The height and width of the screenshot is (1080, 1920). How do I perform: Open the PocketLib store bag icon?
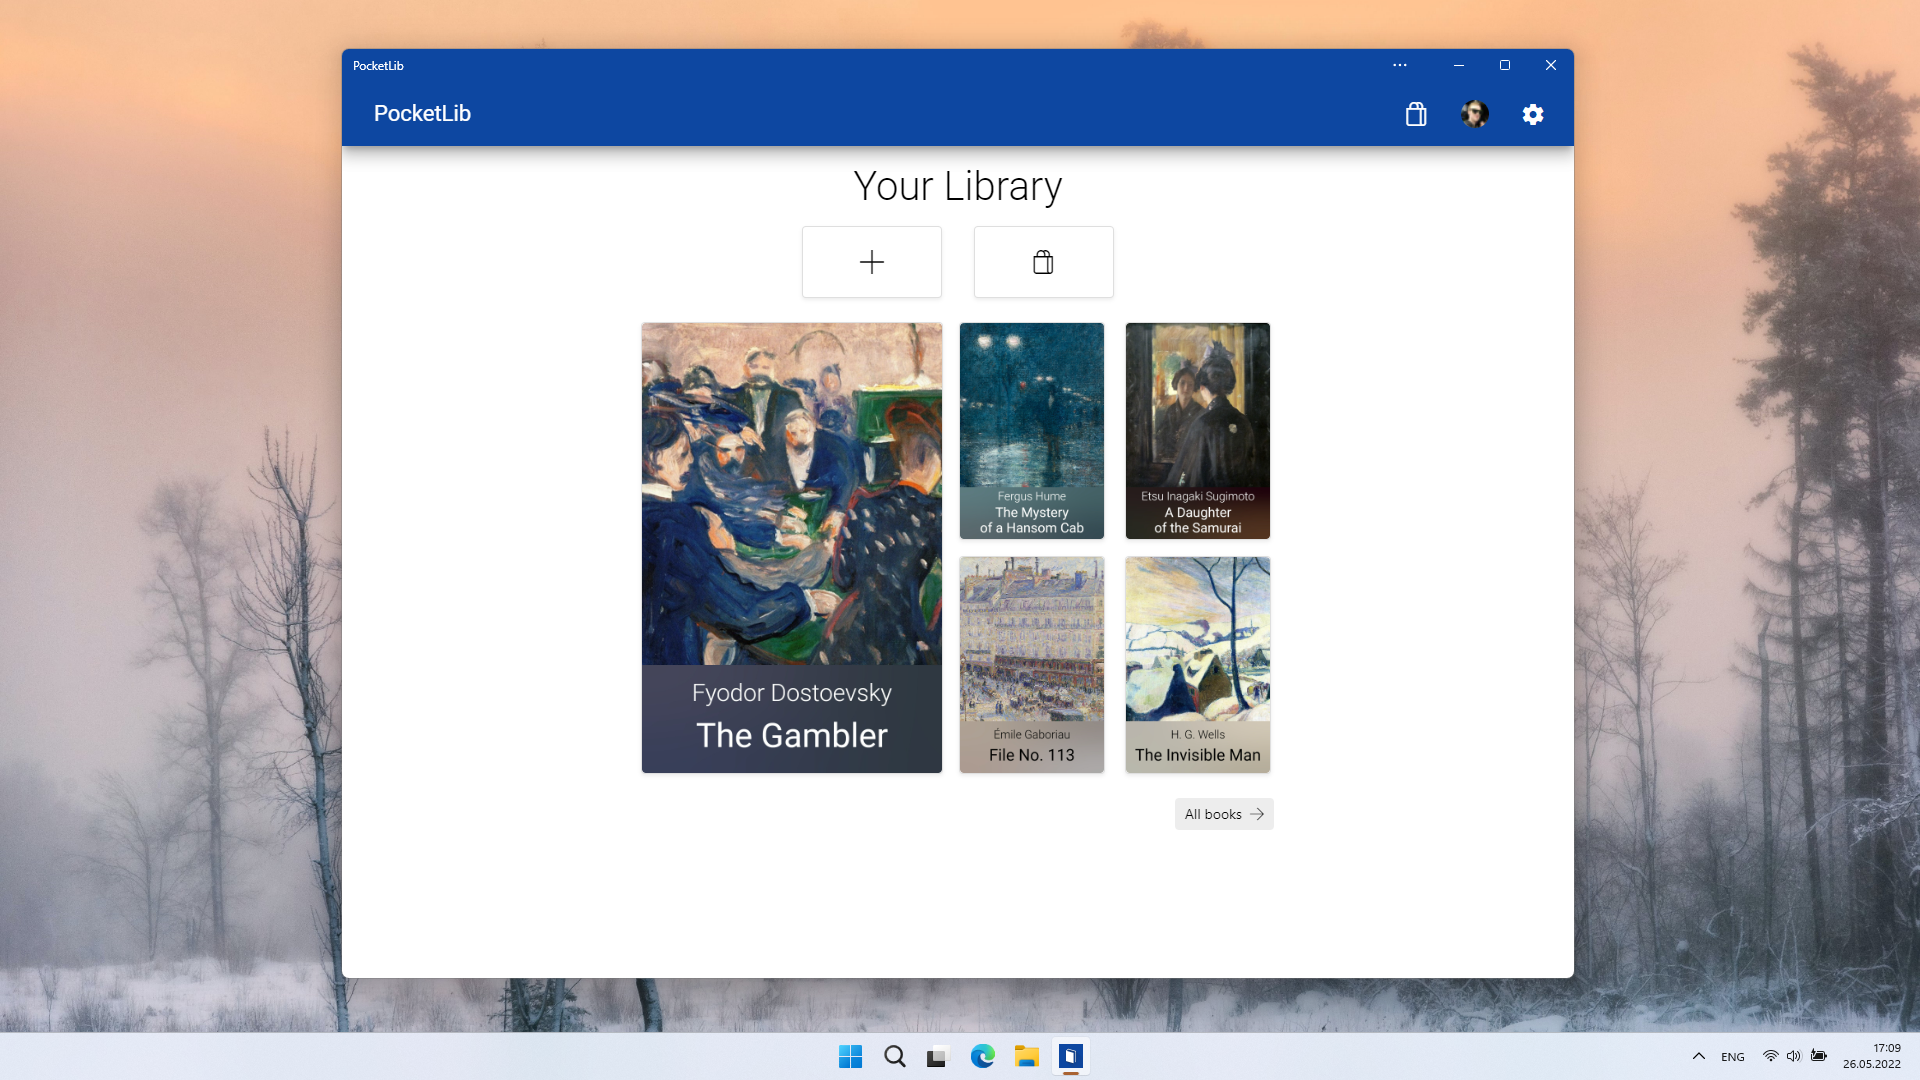click(x=1415, y=114)
